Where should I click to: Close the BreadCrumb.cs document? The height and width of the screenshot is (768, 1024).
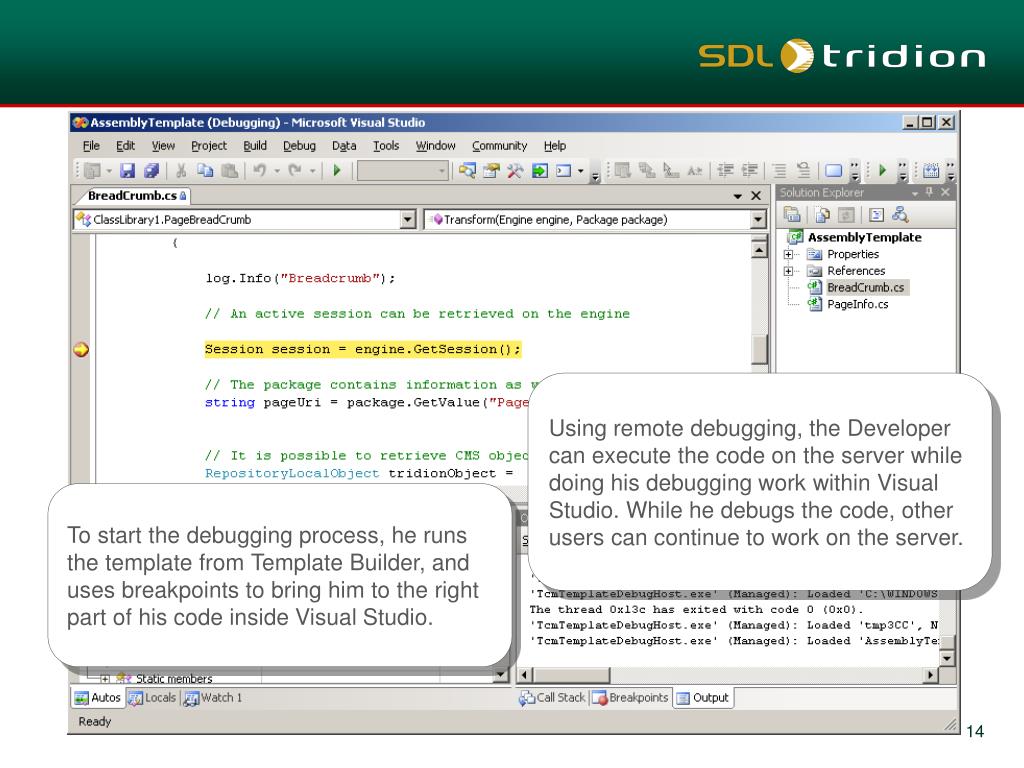click(x=756, y=196)
